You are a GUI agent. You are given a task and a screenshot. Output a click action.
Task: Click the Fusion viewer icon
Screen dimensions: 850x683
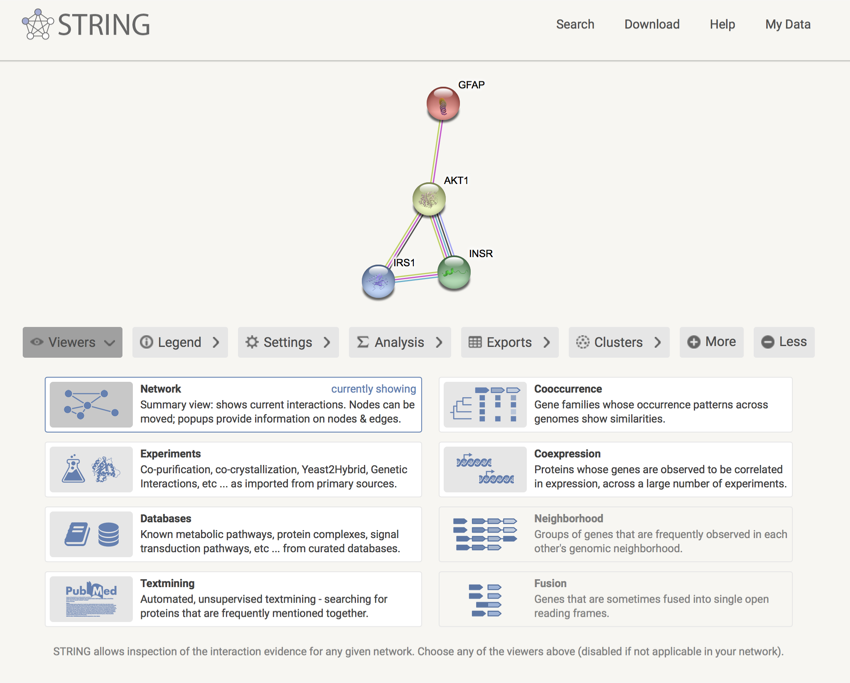[485, 599]
